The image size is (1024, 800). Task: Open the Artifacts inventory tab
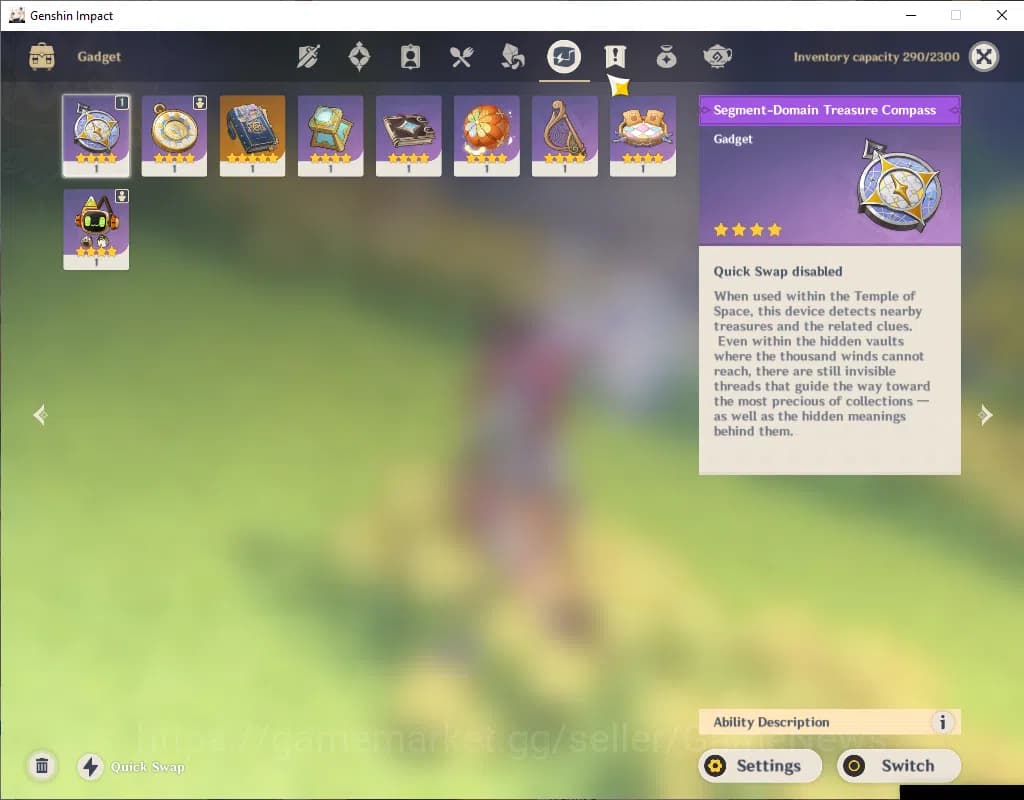coord(359,57)
